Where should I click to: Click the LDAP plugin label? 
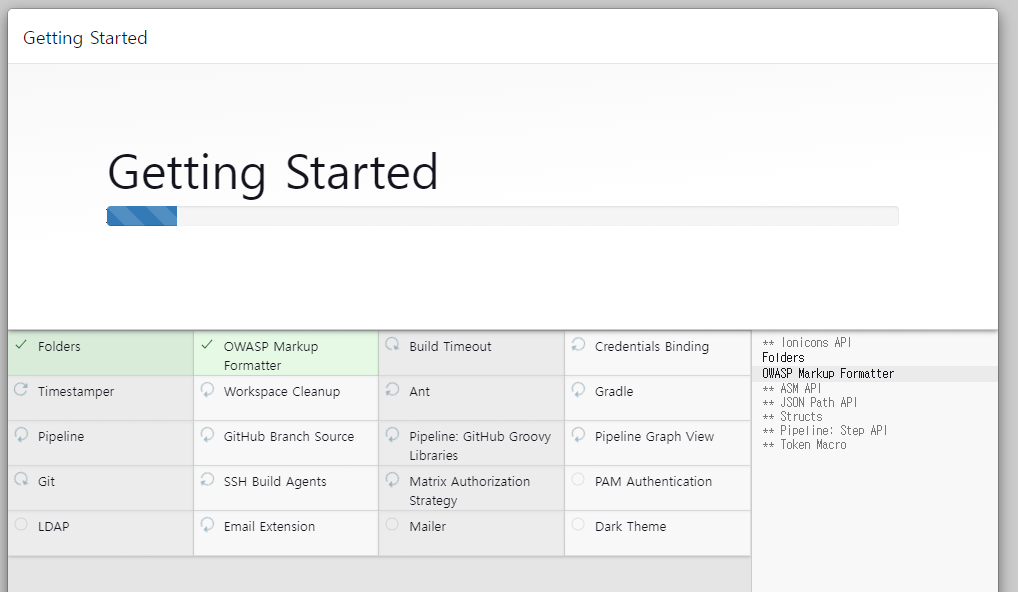[x=53, y=526]
